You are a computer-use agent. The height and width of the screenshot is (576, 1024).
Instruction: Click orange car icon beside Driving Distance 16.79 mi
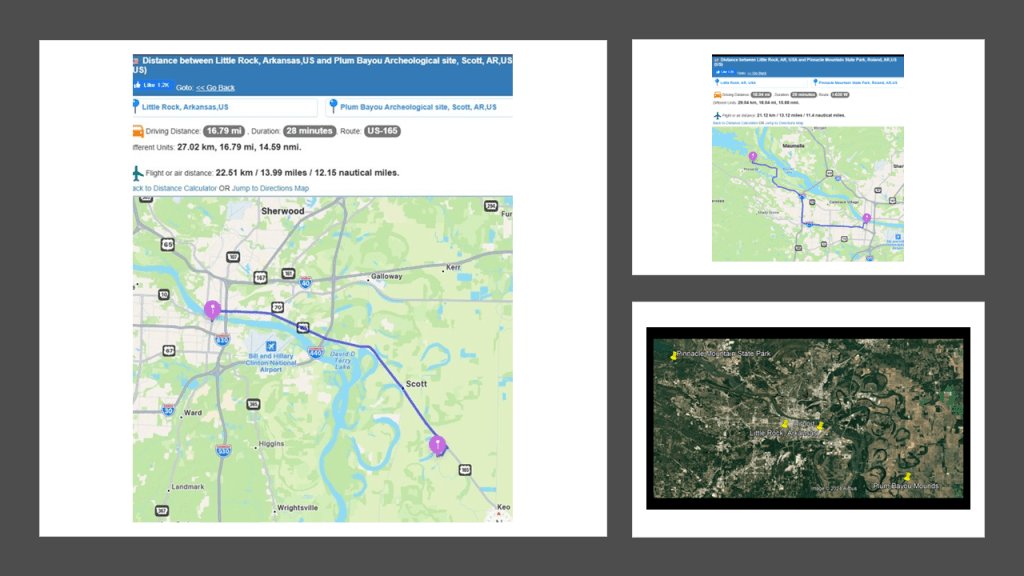[x=138, y=131]
